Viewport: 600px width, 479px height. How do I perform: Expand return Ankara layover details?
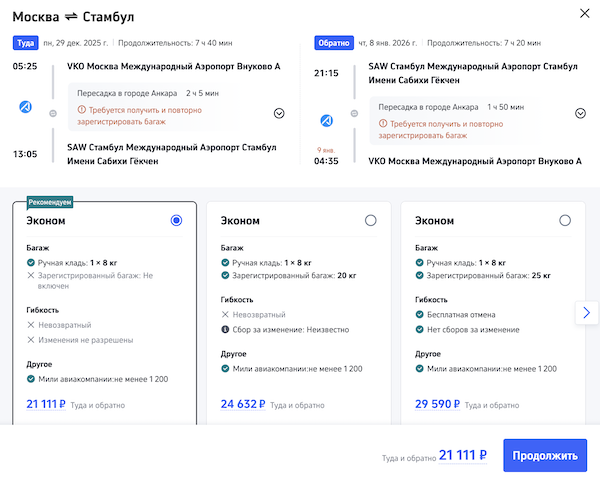[x=580, y=113]
